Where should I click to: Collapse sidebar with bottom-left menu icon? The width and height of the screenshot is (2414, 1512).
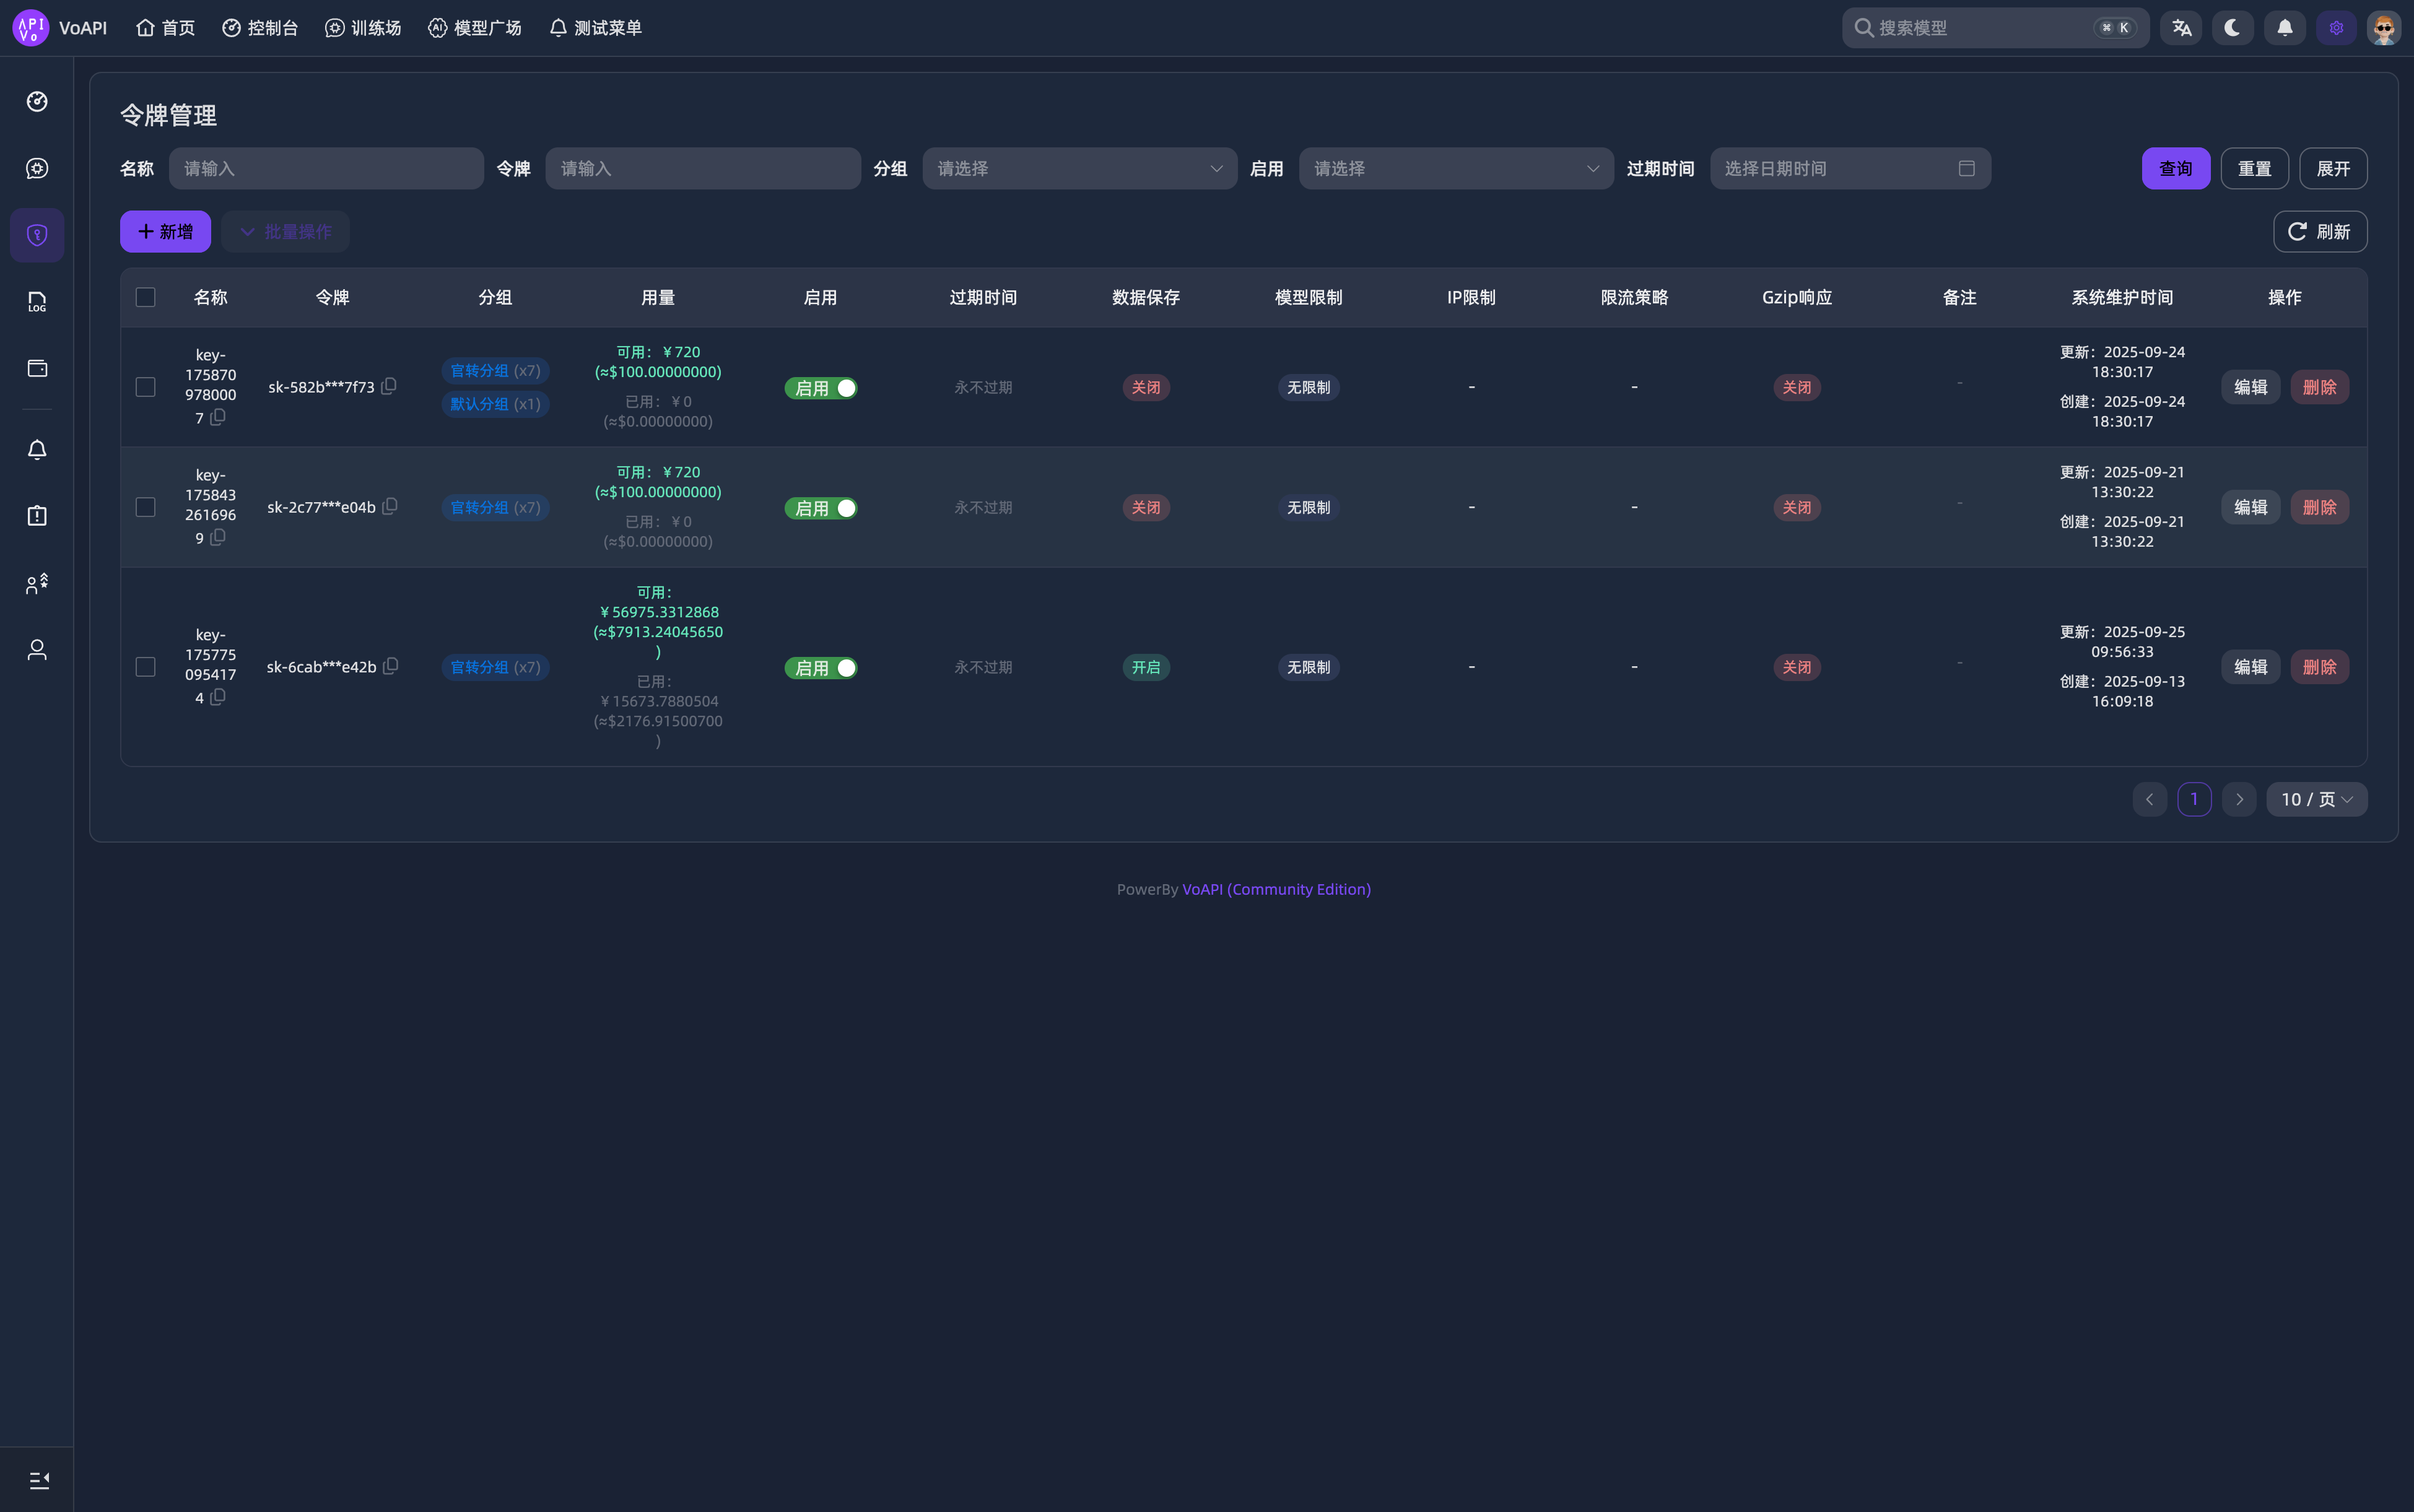point(38,1480)
